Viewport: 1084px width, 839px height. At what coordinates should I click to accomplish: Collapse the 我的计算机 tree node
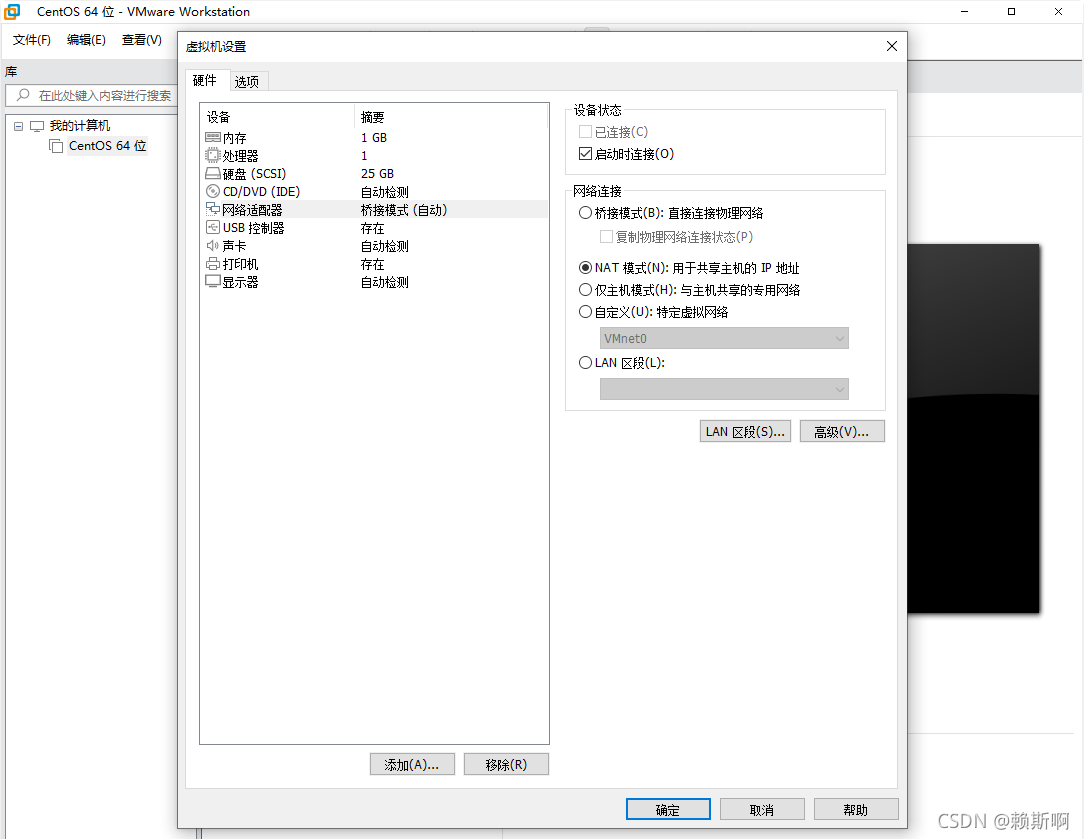[x=19, y=126]
